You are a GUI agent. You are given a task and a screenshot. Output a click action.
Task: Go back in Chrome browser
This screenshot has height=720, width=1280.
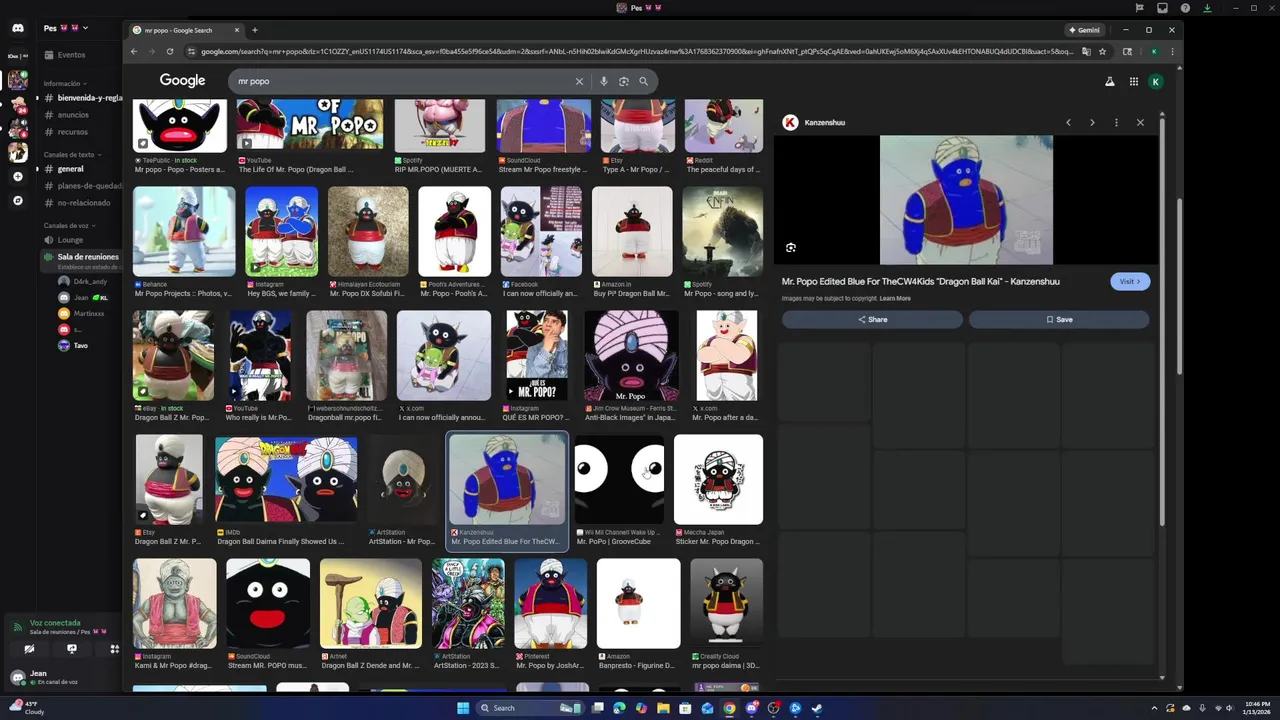coord(134,52)
